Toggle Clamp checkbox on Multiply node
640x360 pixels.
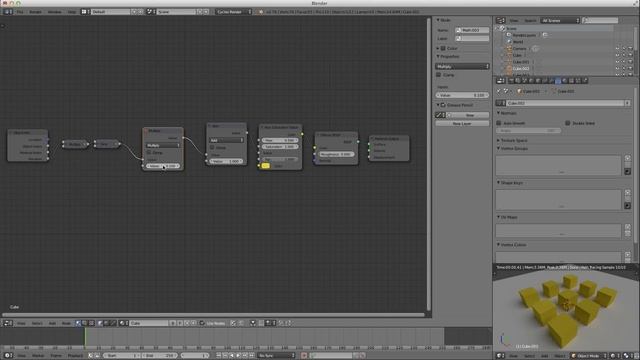click(149, 152)
